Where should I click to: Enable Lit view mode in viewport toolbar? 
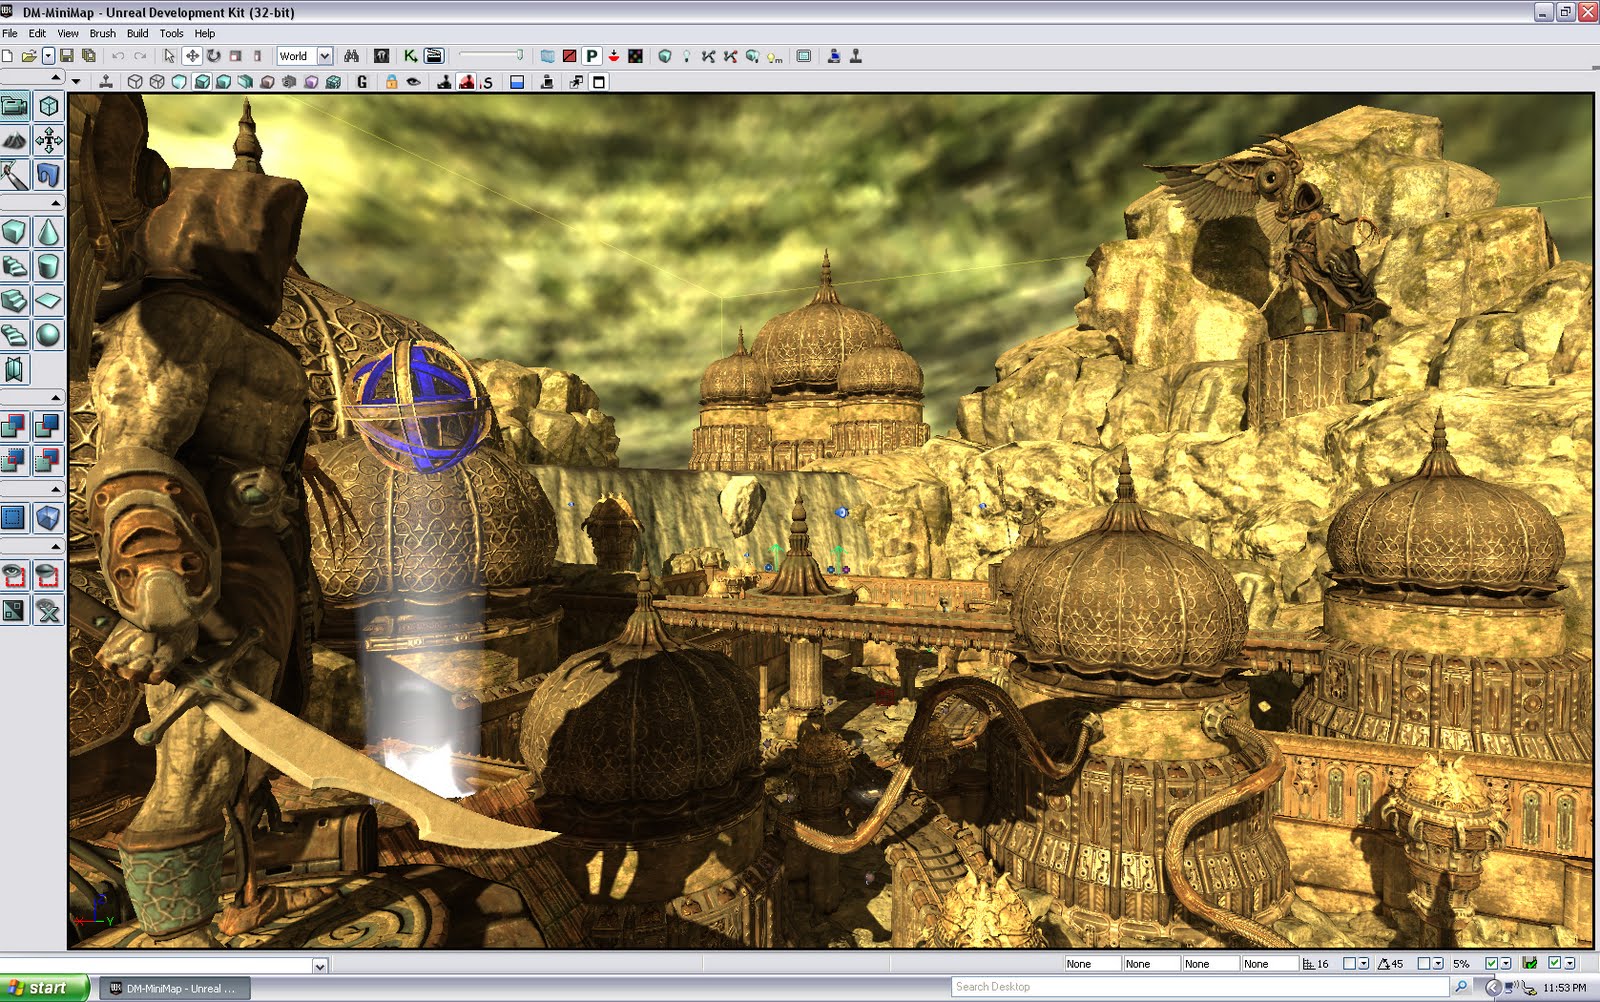201,82
